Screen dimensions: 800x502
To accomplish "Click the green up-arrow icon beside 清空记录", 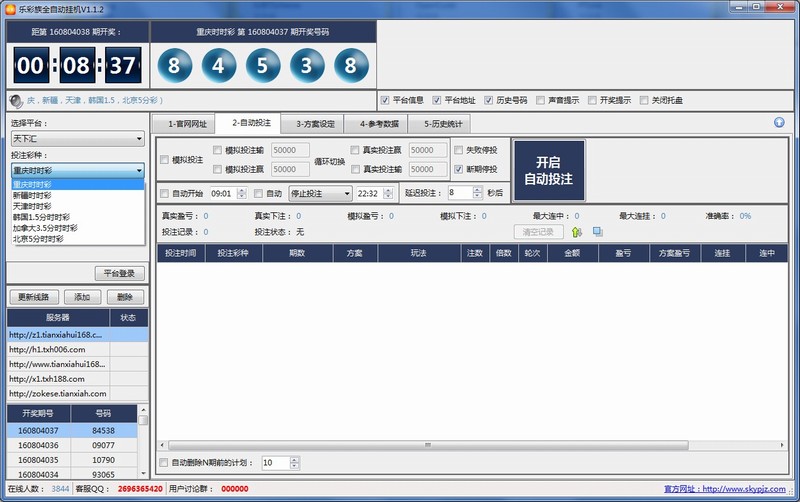I will coord(577,232).
